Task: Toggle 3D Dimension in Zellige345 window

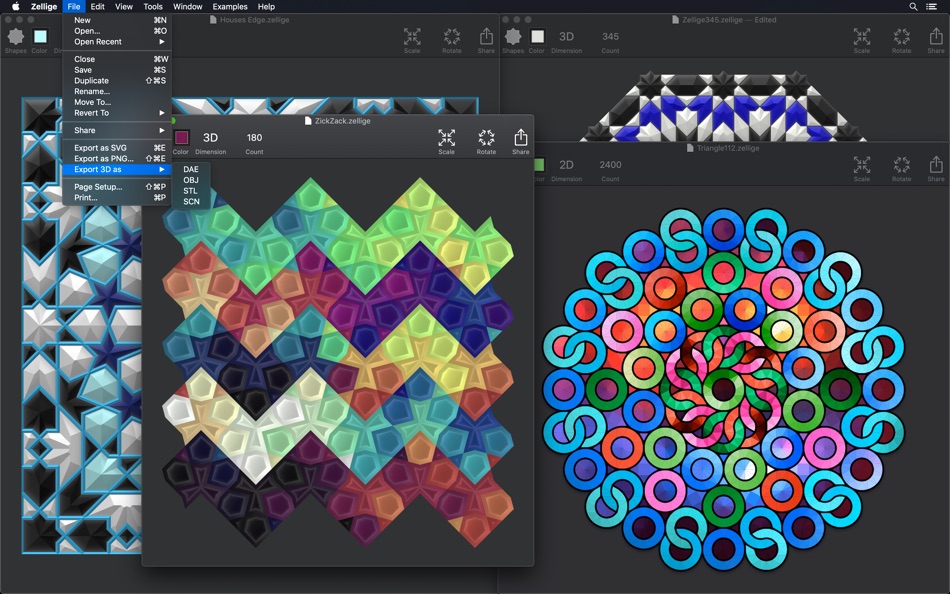Action: coord(566,37)
